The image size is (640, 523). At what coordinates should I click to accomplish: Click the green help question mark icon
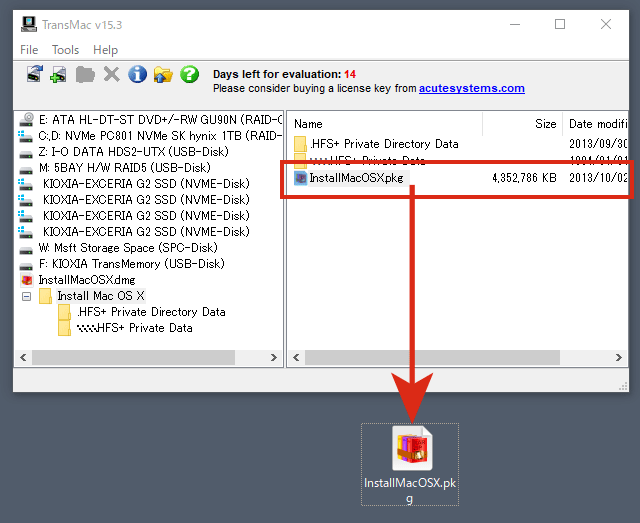[x=189, y=74]
